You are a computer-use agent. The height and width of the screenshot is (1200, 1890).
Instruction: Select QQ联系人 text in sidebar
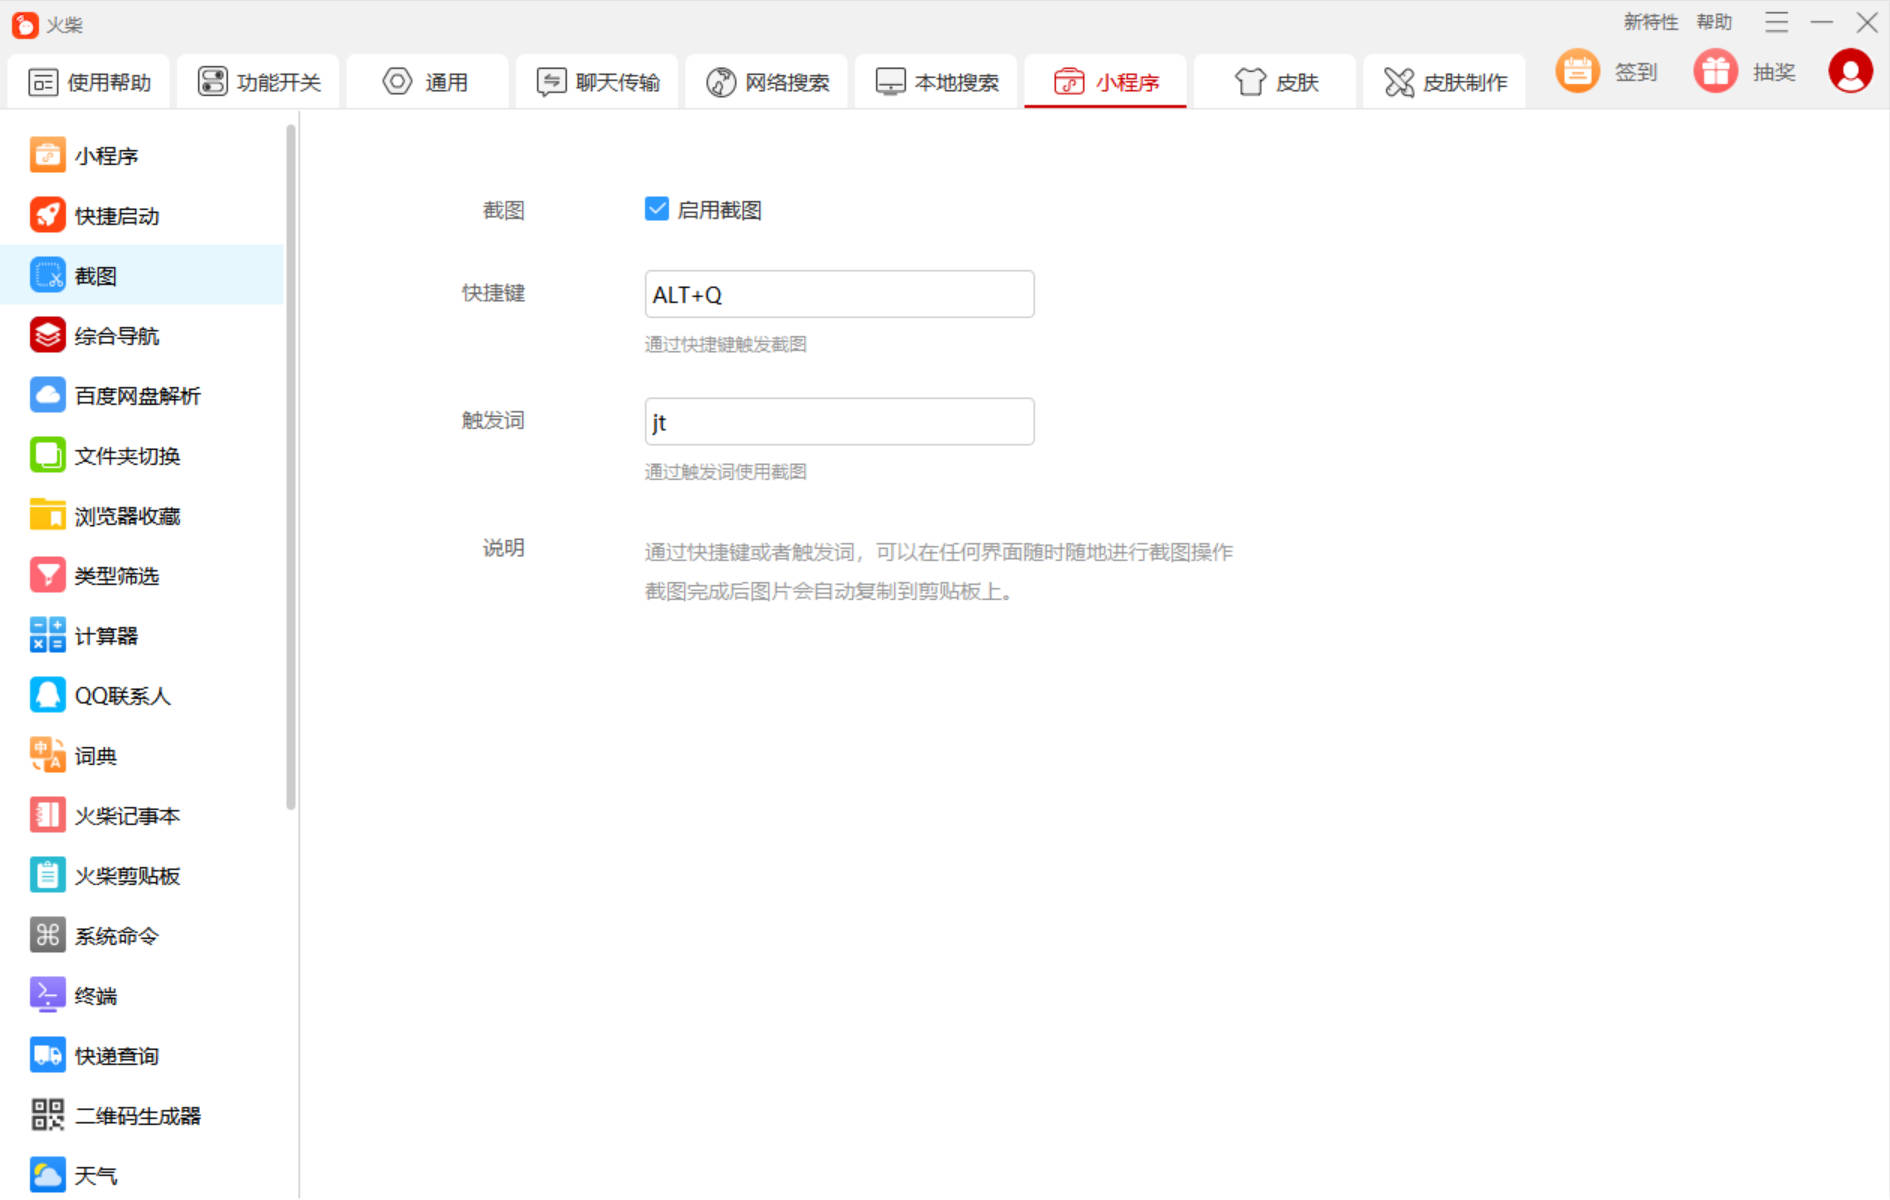pyautogui.click(x=123, y=696)
